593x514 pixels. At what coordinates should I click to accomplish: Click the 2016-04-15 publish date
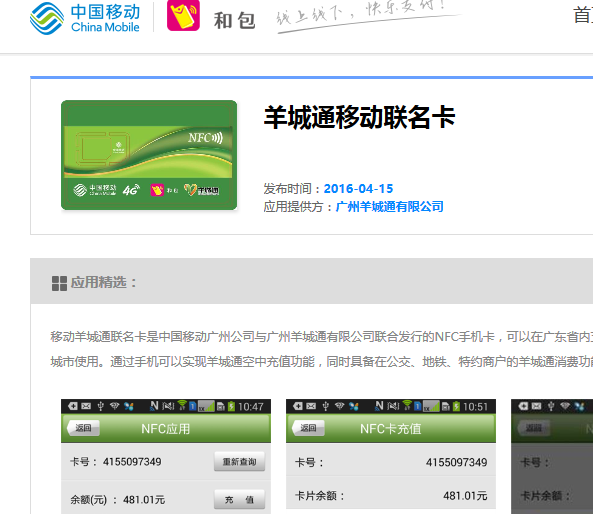point(359,188)
